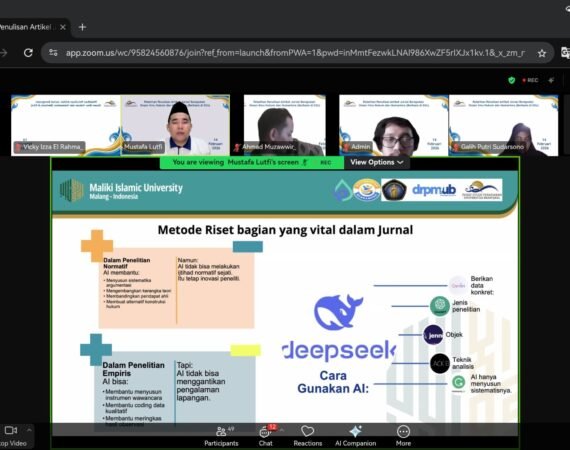The width and height of the screenshot is (570, 450).
Task: Open the More options menu
Action: [403, 436]
